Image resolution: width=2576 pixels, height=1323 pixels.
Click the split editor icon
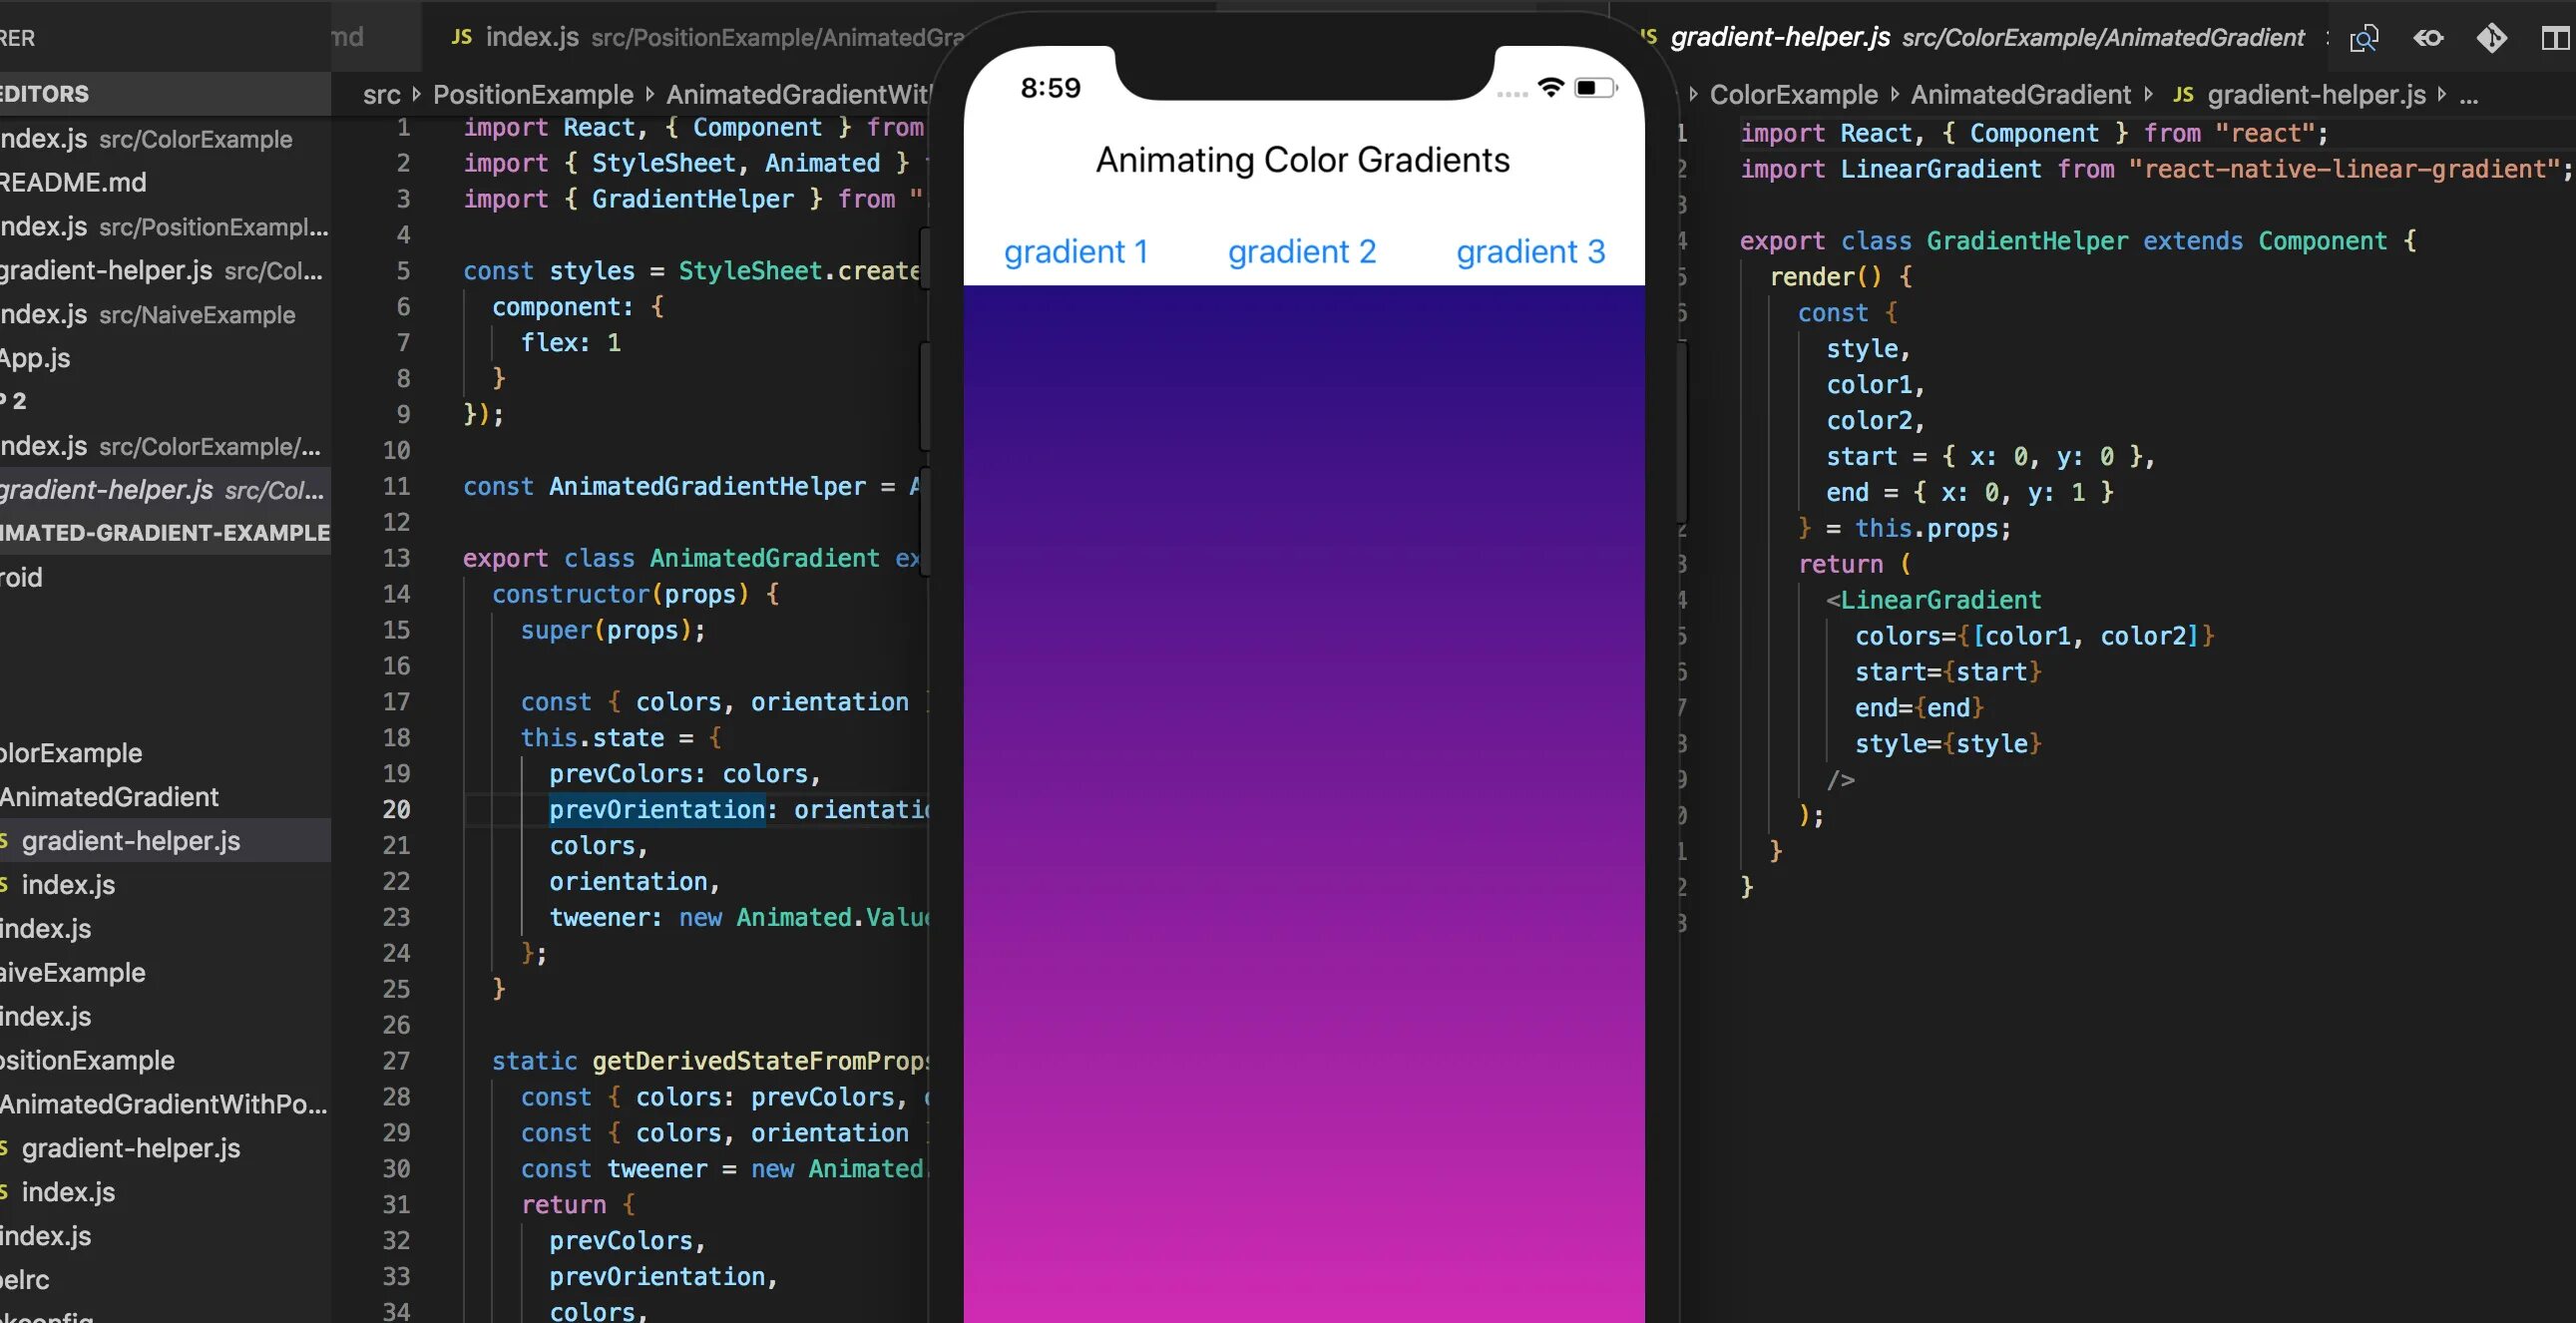point(2554,38)
